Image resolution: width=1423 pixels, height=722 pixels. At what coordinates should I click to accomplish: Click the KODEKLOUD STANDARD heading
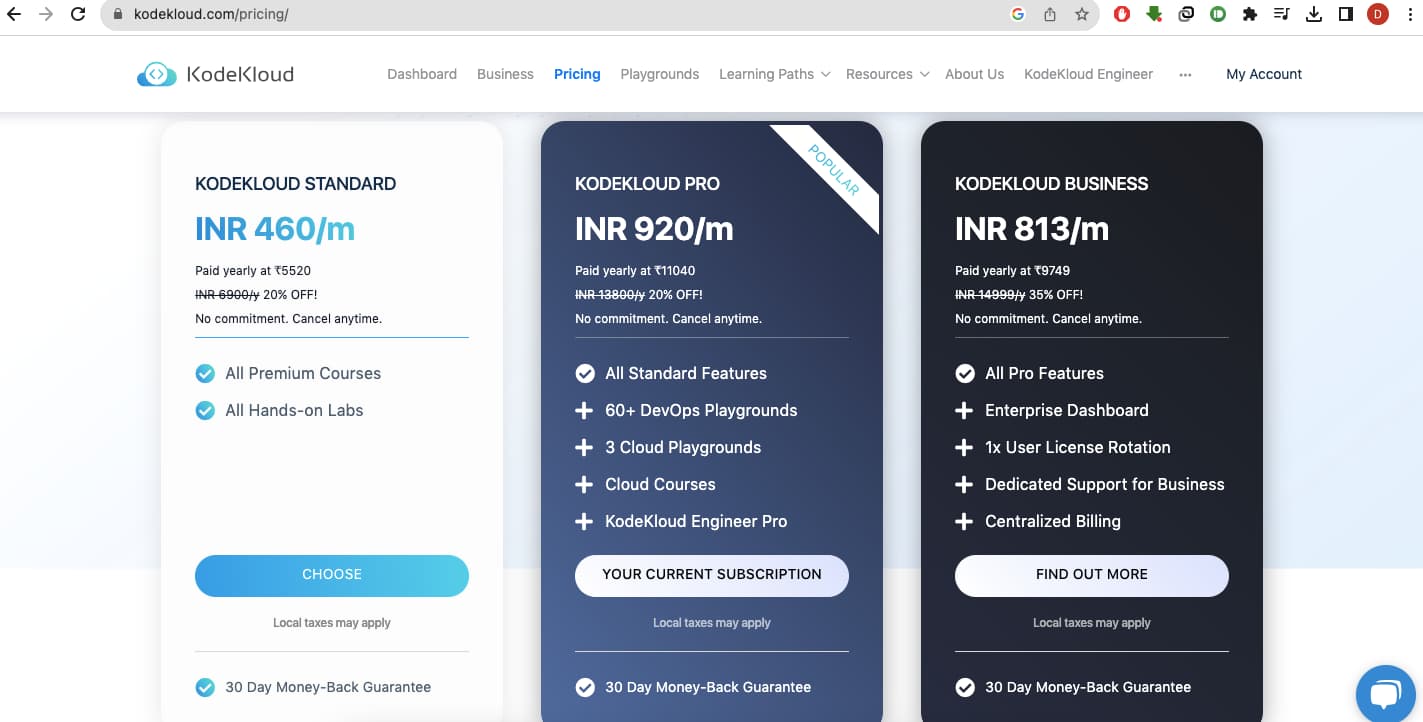(x=296, y=184)
